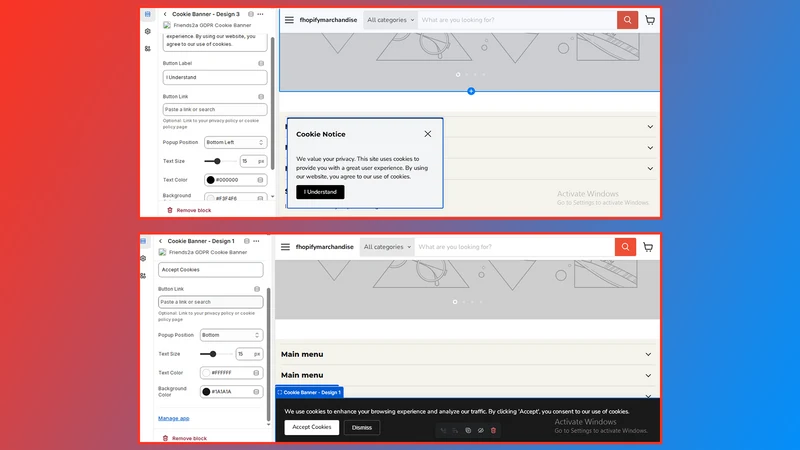Viewport: 800px width, 450px height.
Task: Click search box in bottom store preview
Action: pos(514,247)
